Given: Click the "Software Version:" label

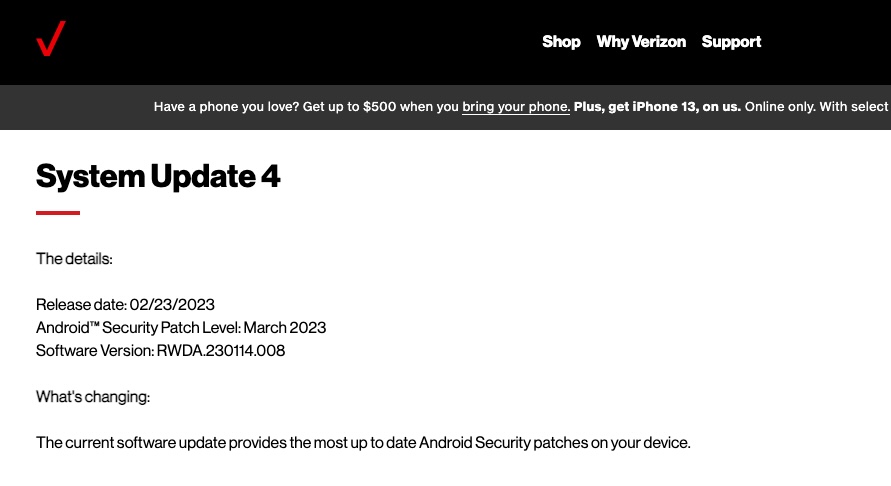Looking at the screenshot, I should 94,351.
